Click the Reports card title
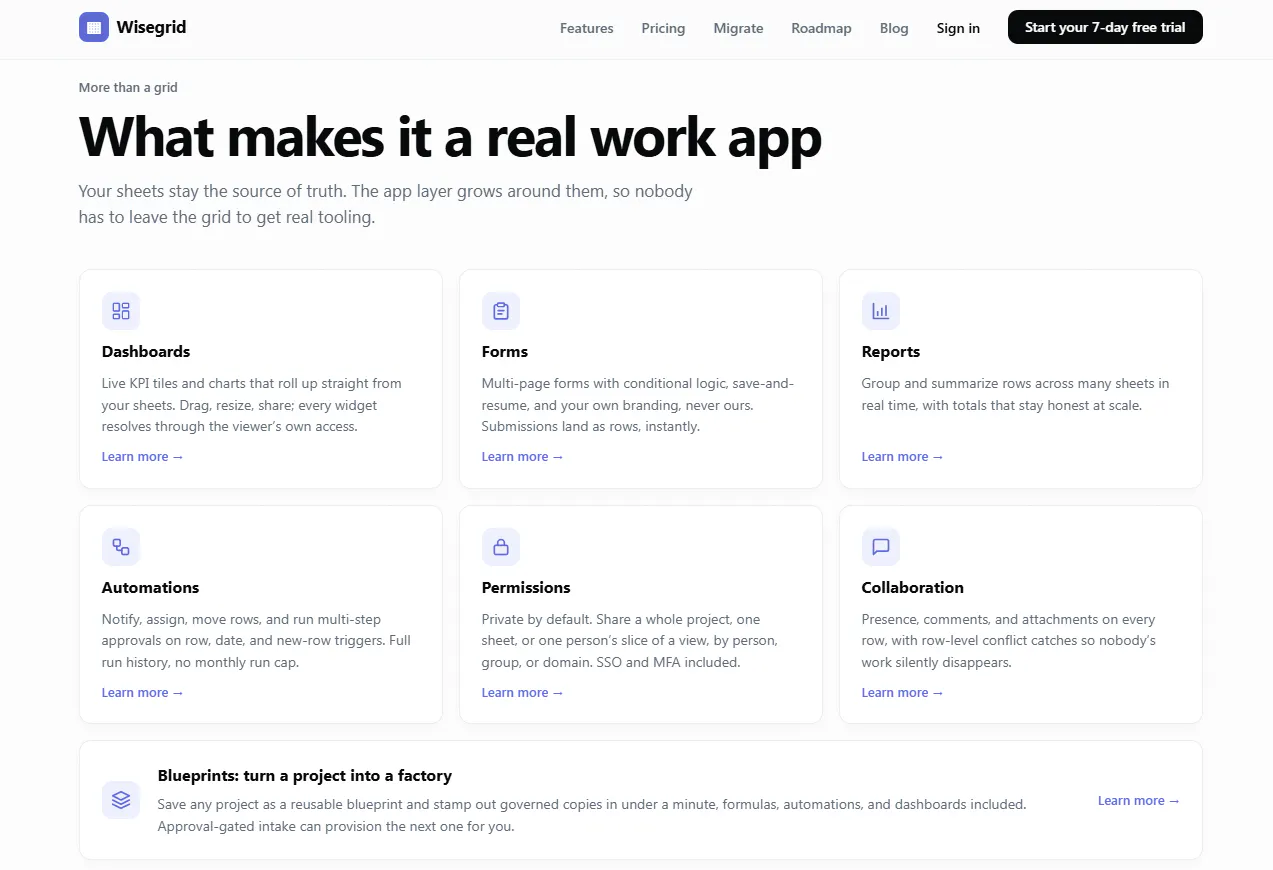Image resolution: width=1273 pixels, height=870 pixels. 891,352
